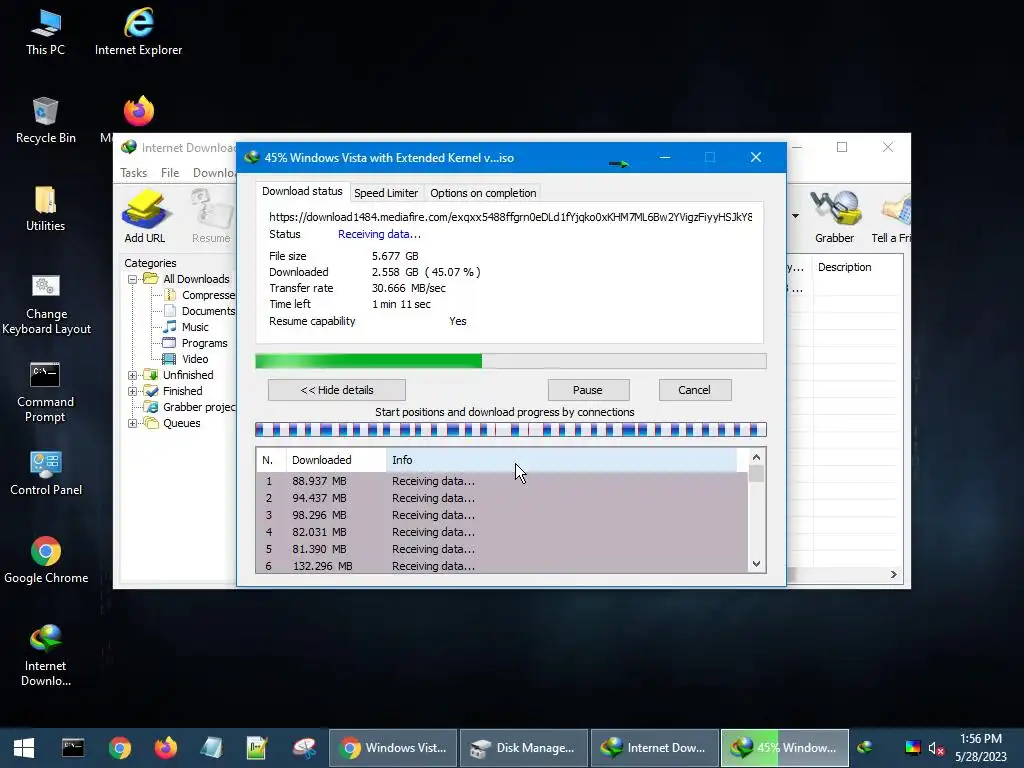Select the Programs category

tap(196, 344)
